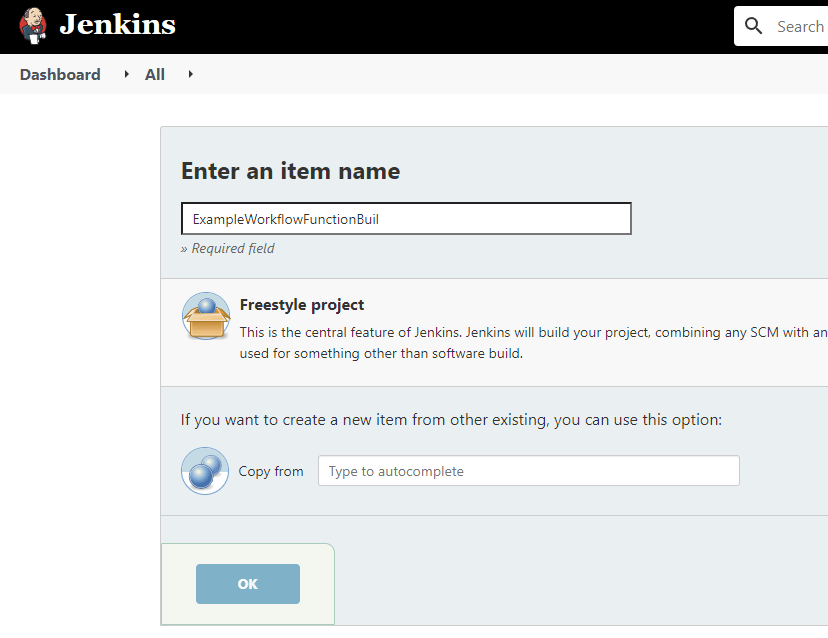Viewport: 828px width, 638px height.
Task: Go to the Dashboard breadcrumb
Action: click(60, 74)
